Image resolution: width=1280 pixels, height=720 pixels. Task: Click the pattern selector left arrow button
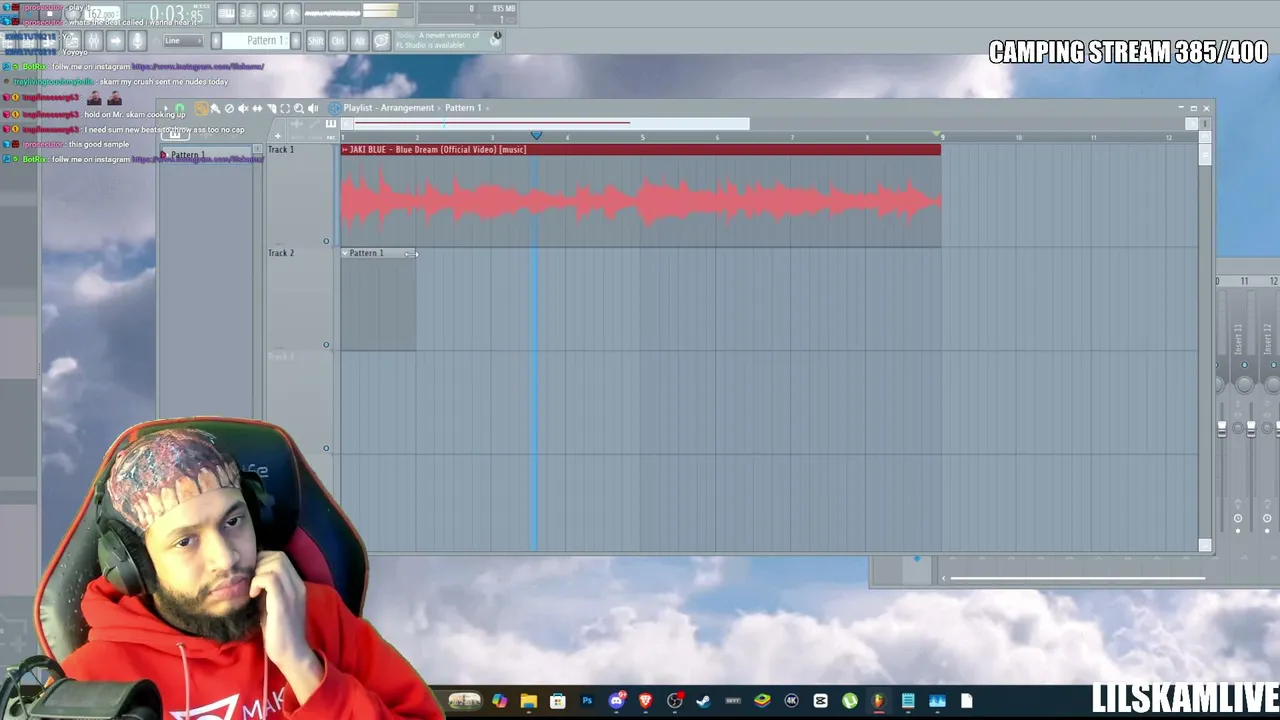(x=216, y=41)
